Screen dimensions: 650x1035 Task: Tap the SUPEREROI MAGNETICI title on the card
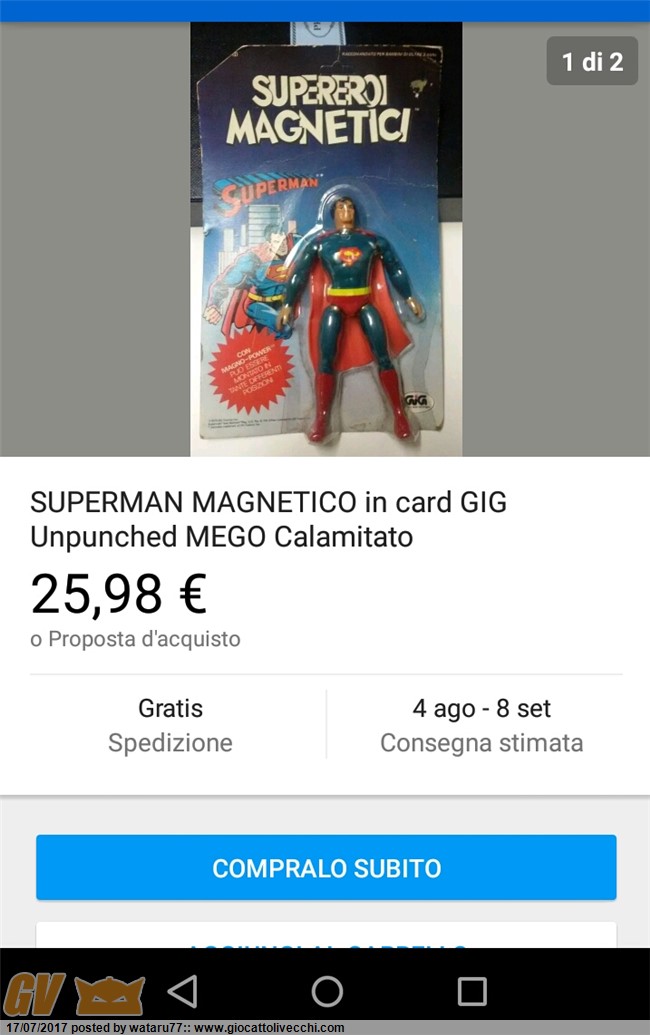click(x=319, y=111)
